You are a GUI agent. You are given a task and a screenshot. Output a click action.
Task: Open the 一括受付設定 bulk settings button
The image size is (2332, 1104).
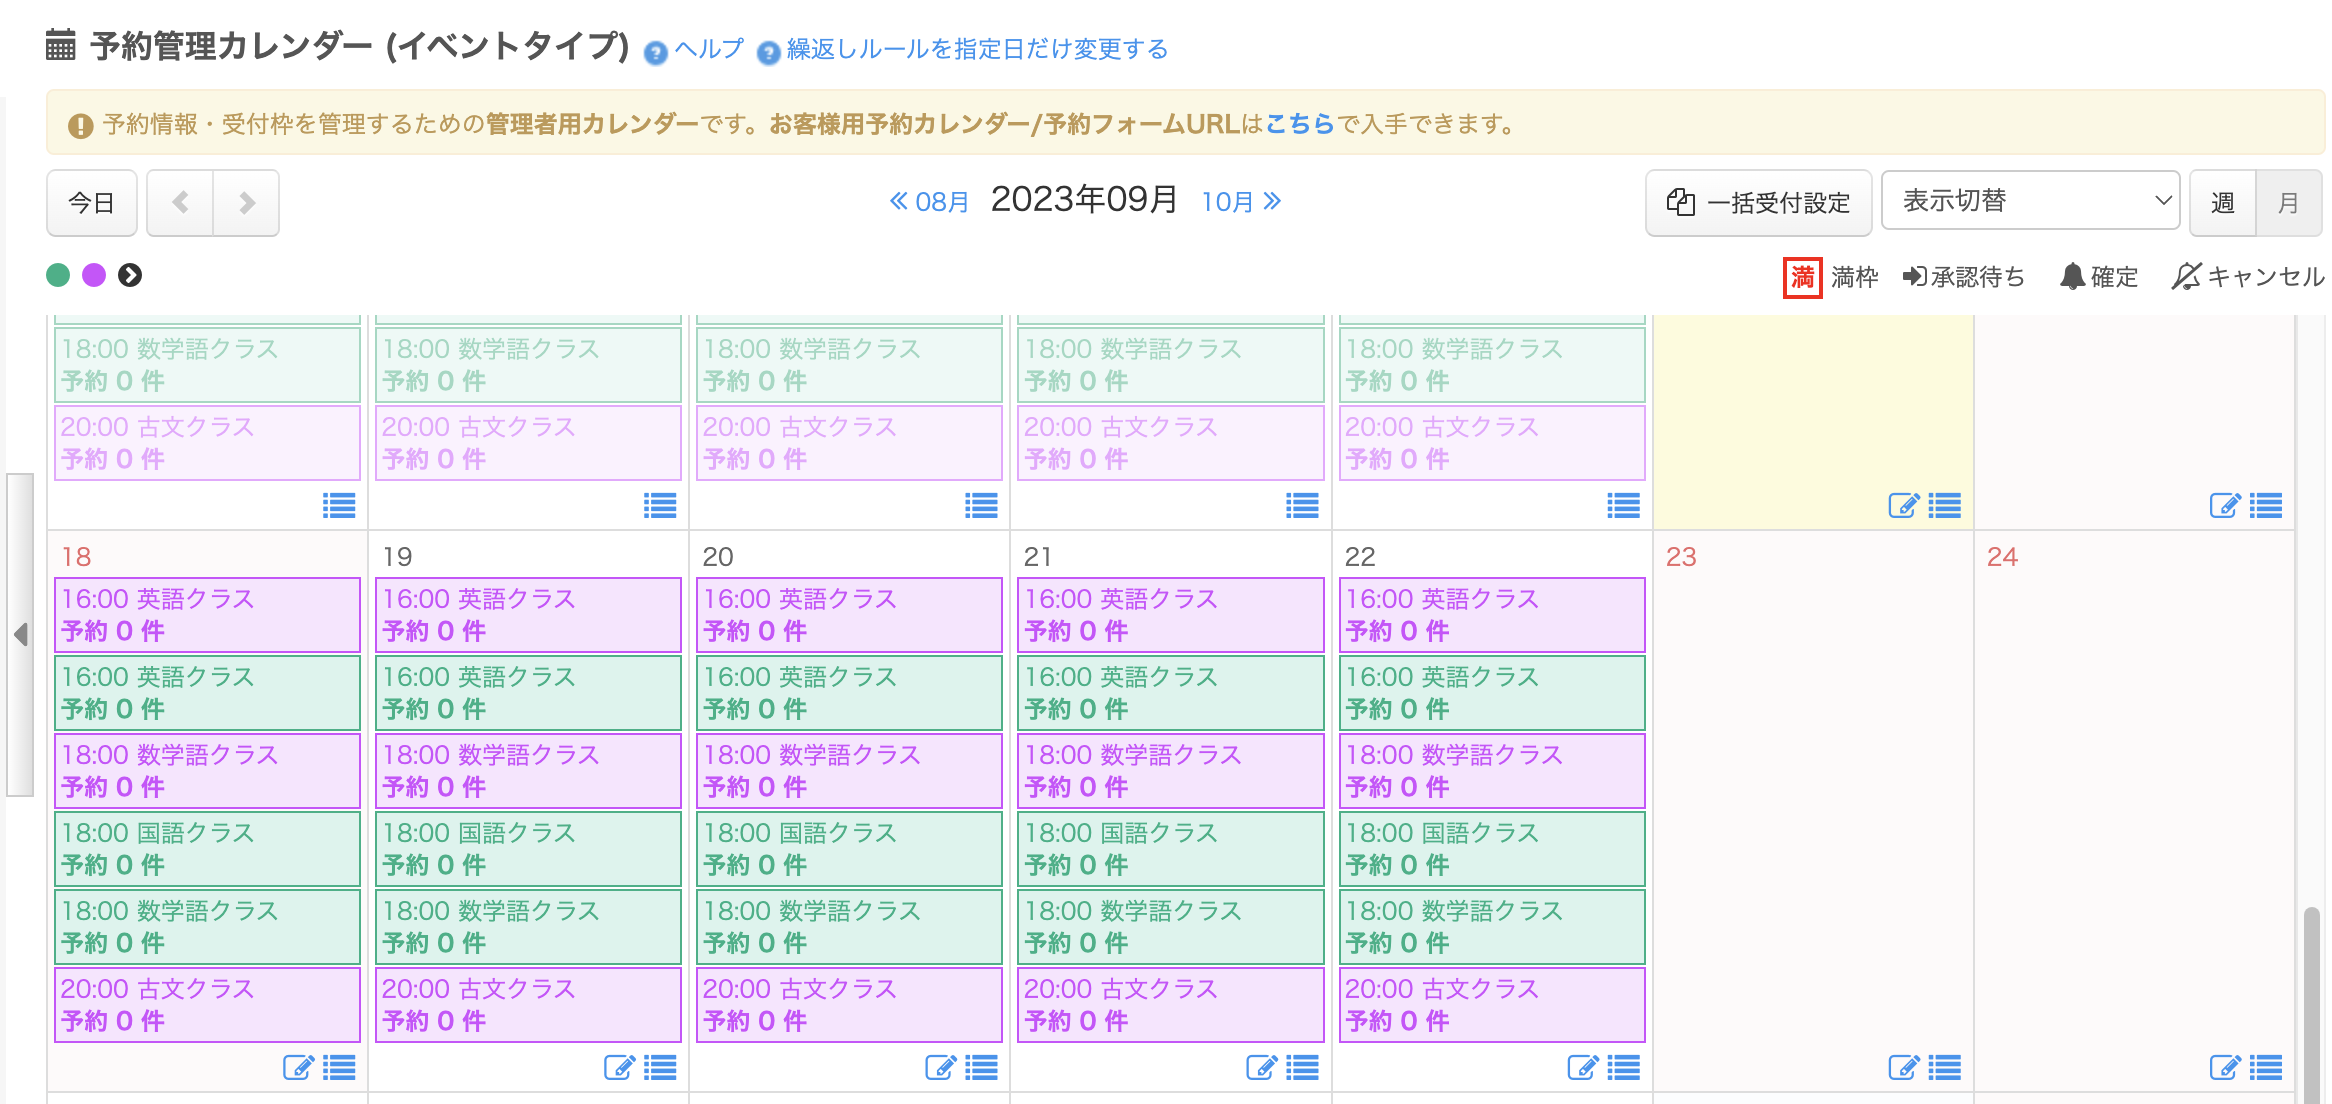(x=1758, y=203)
